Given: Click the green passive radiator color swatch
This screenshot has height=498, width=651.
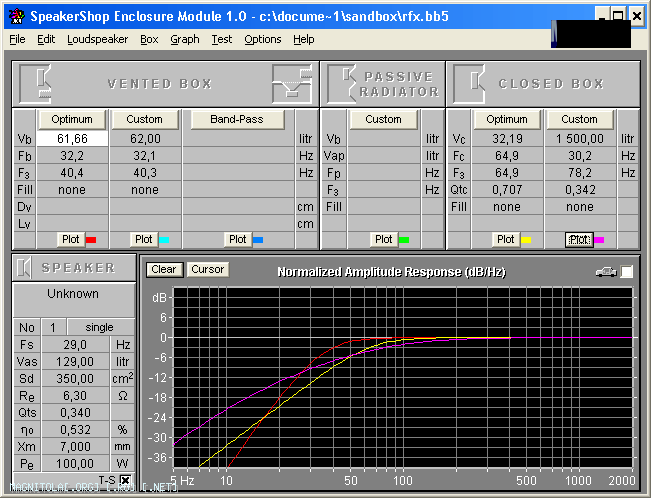Looking at the screenshot, I should point(404,240).
